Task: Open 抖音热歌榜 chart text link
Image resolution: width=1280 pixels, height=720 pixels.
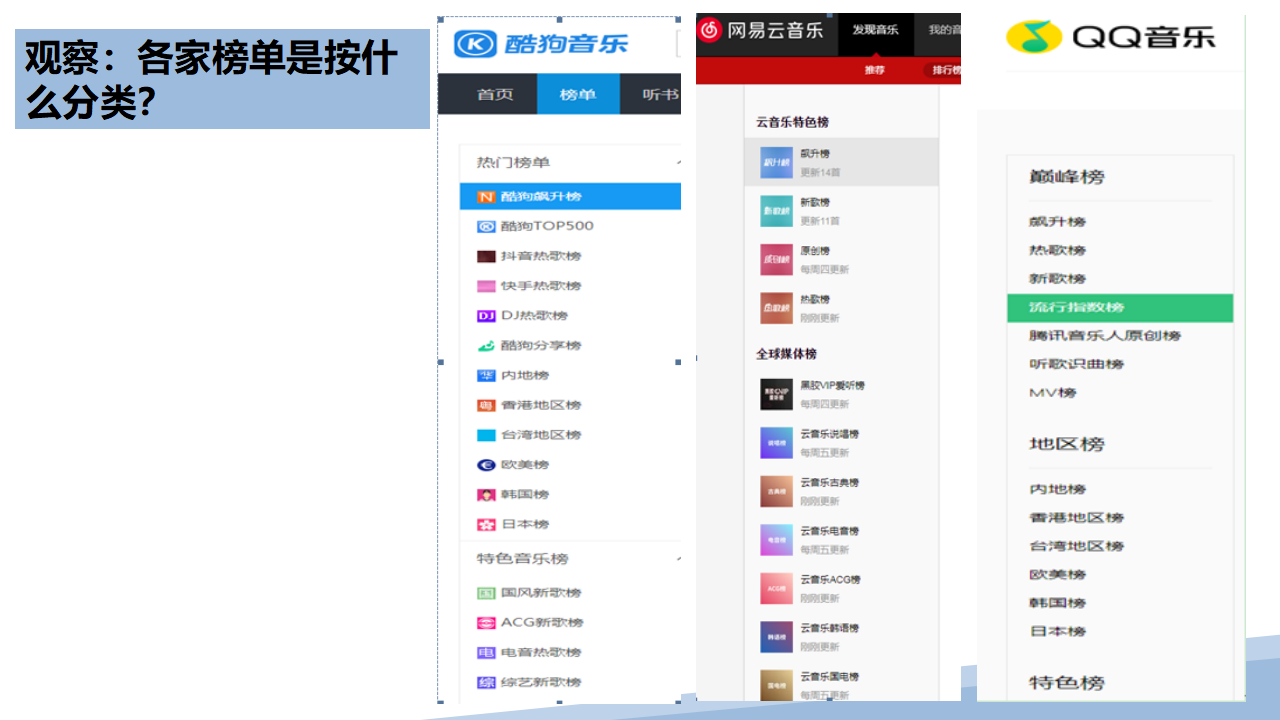Action: (x=541, y=256)
